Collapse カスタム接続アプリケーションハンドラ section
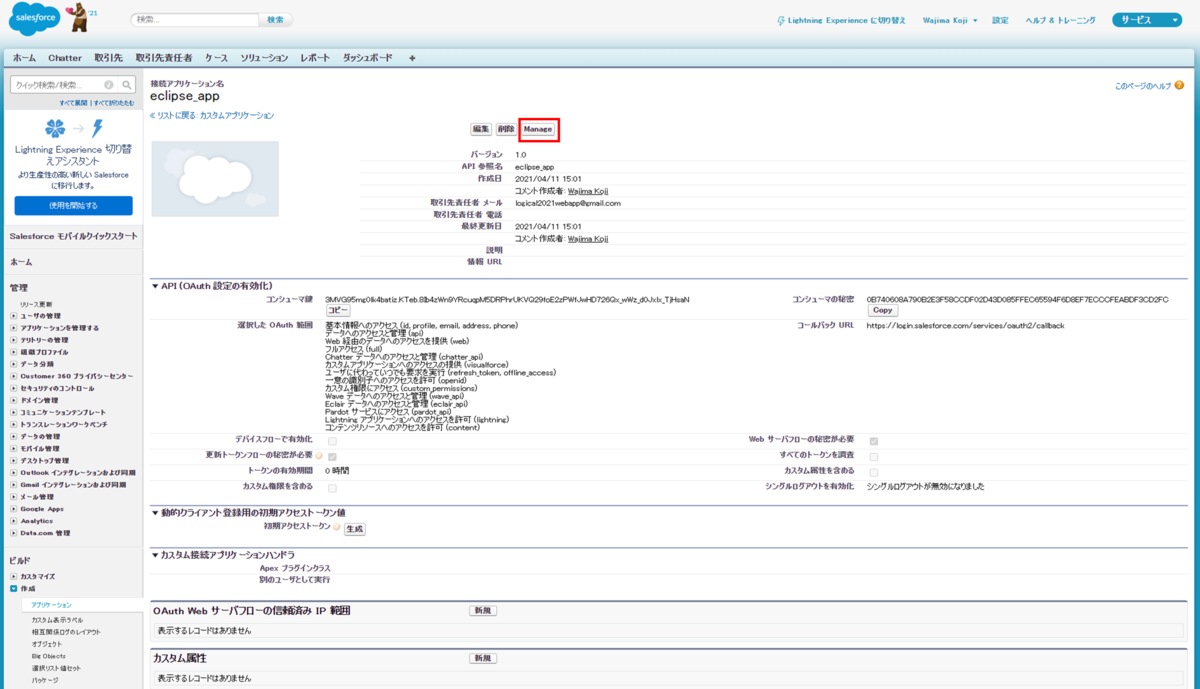This screenshot has width=1200, height=689. pyautogui.click(x=155, y=554)
